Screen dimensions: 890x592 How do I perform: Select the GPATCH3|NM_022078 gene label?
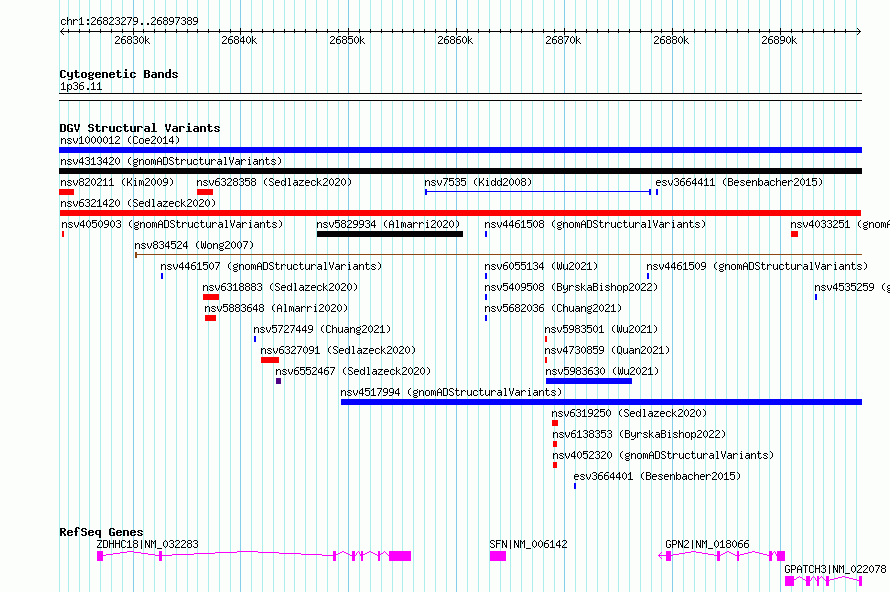point(835,569)
